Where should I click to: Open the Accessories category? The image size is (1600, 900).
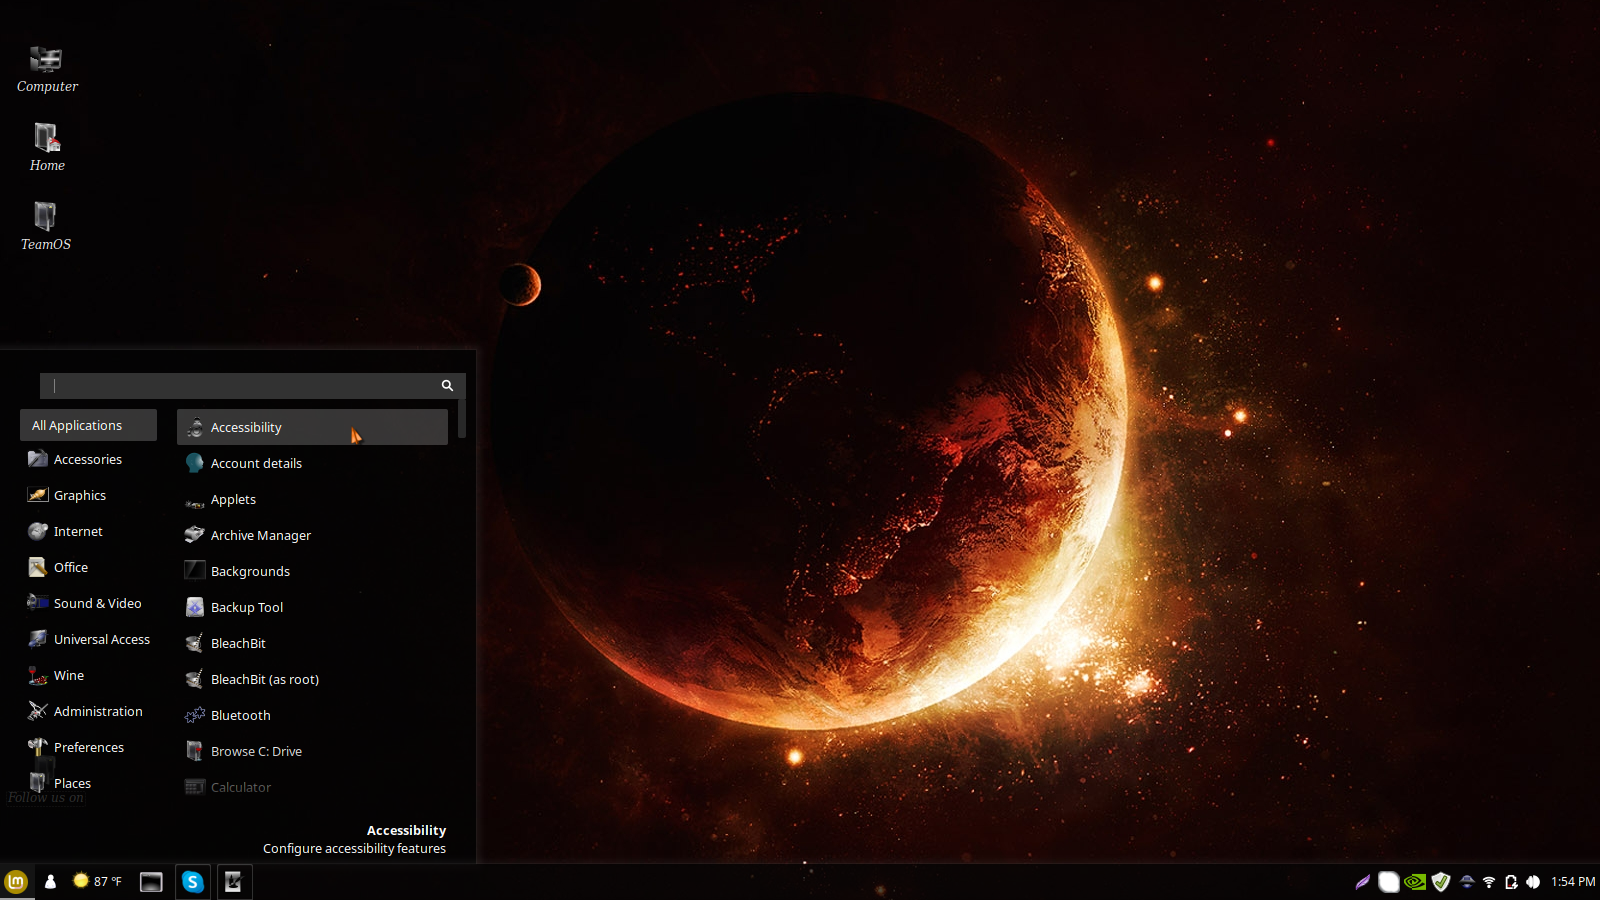tap(88, 459)
